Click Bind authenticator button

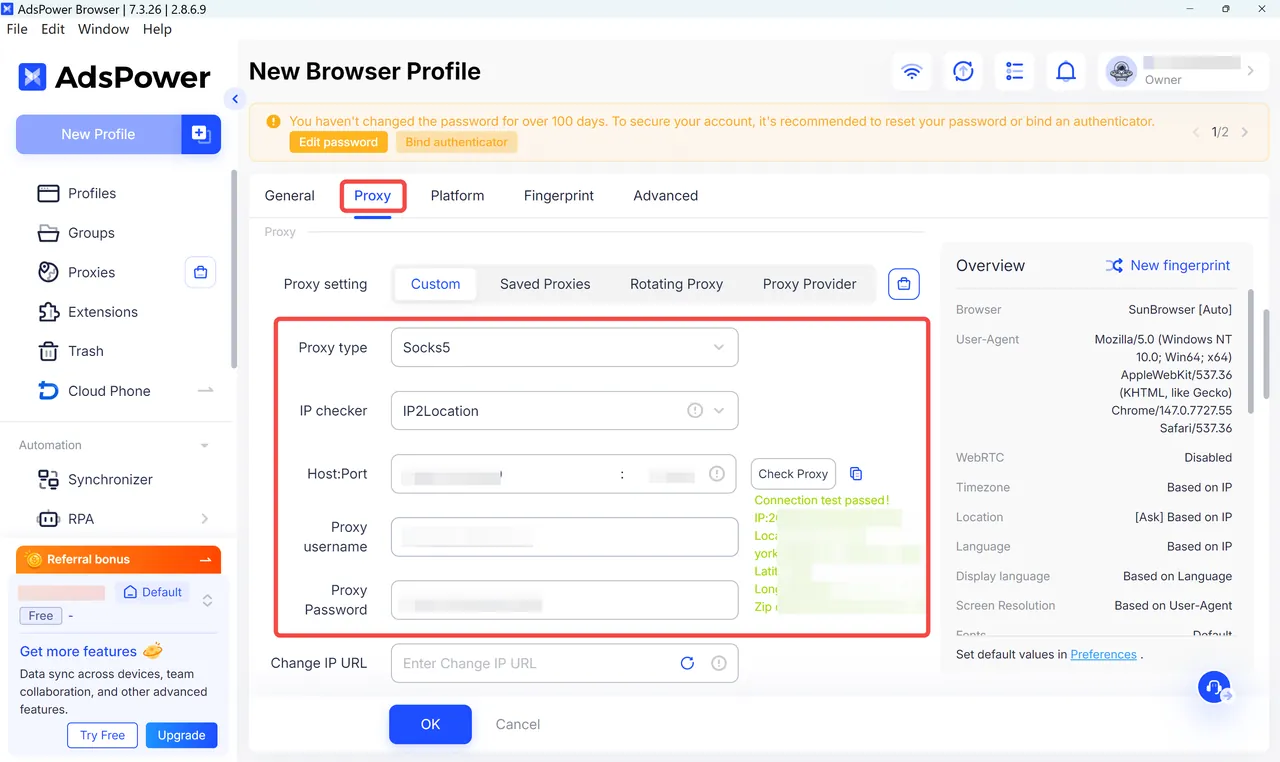[x=457, y=142]
